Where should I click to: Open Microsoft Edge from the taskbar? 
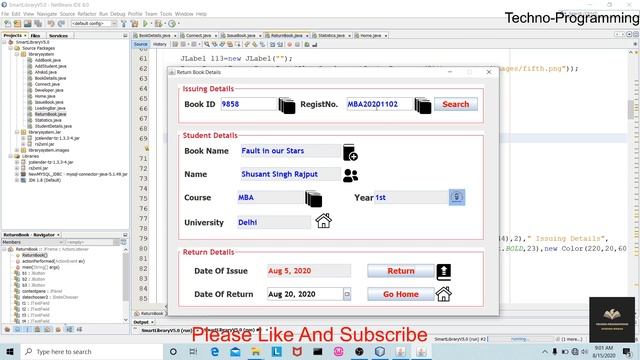click(215, 351)
